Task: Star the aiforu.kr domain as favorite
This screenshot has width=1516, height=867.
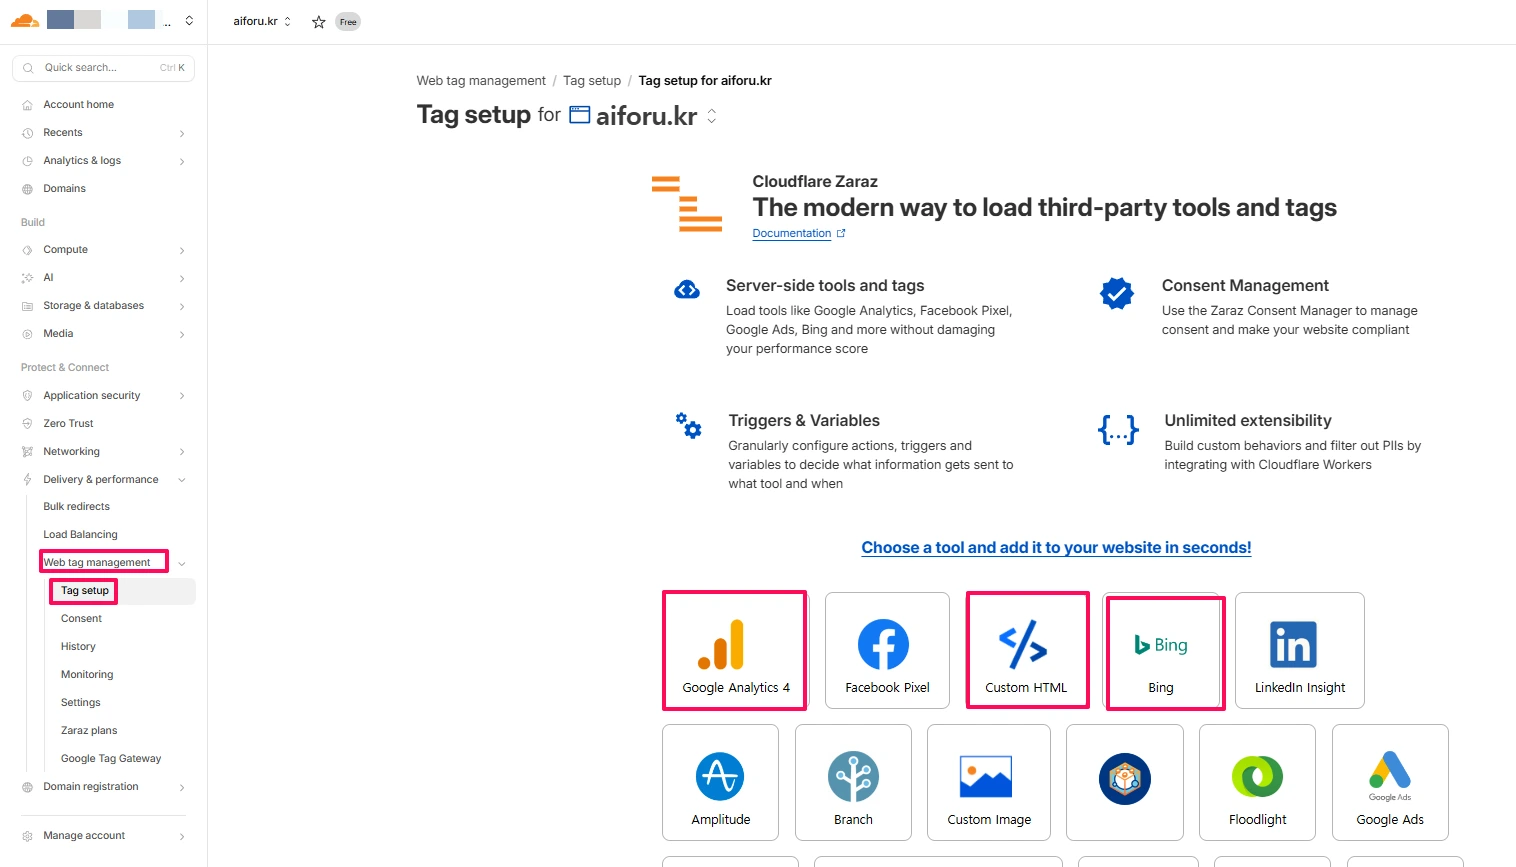Action: (318, 22)
